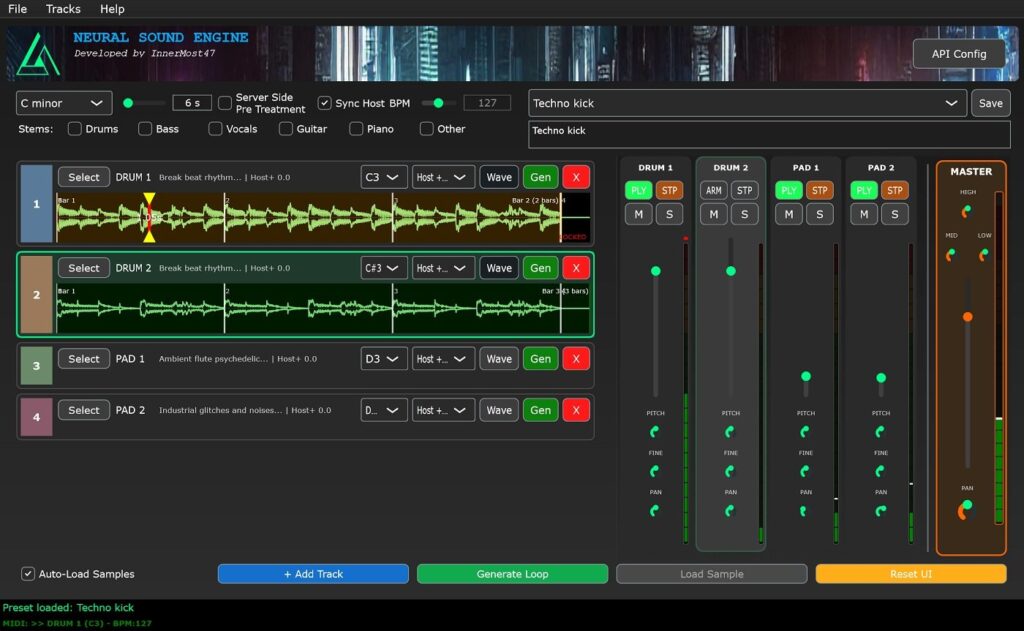Adjust the PITCH knob on PAD 2
Screen dimensions: 1024x631
click(880, 430)
